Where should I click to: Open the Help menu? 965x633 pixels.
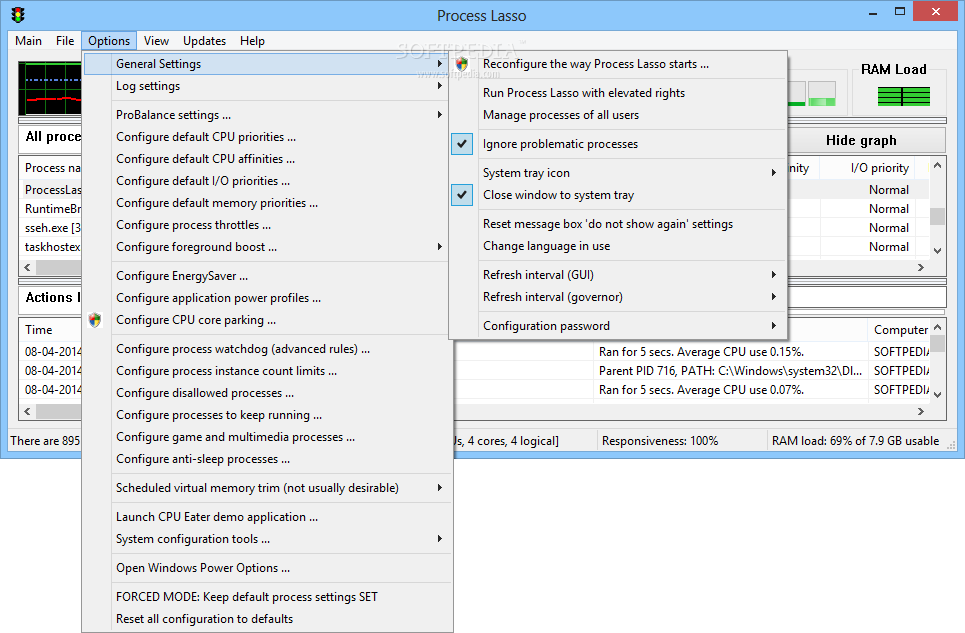[252, 41]
